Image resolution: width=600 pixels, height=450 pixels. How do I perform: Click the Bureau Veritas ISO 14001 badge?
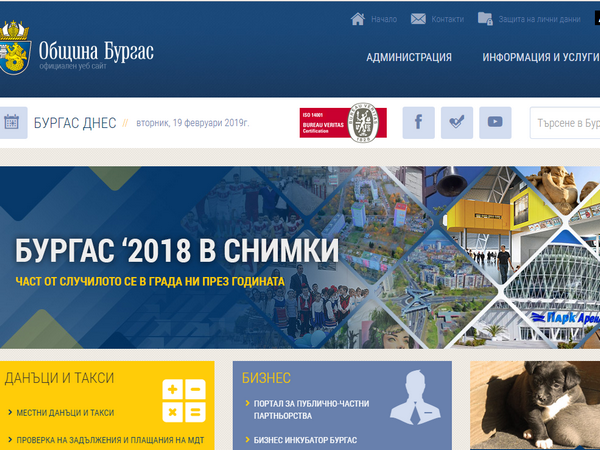click(x=343, y=122)
